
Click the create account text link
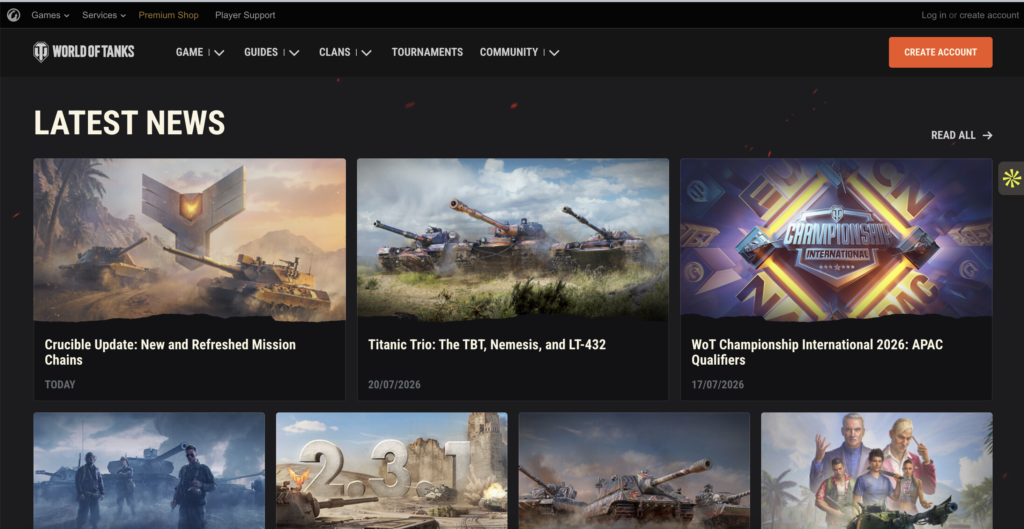click(x=989, y=15)
